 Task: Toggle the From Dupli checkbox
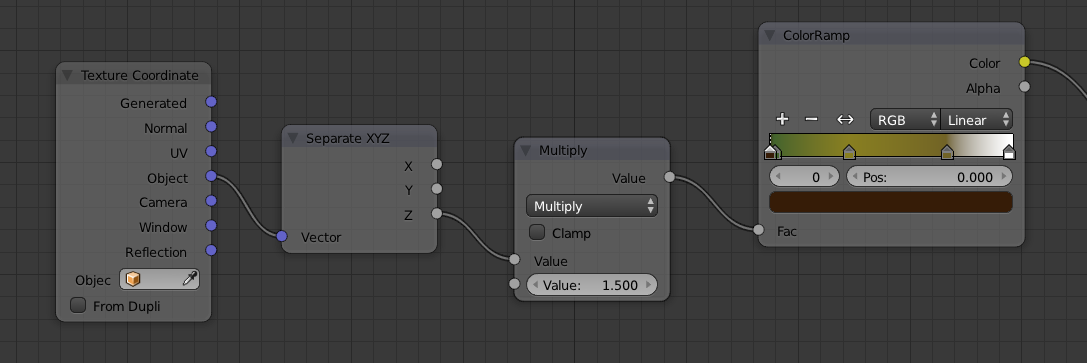tap(78, 305)
